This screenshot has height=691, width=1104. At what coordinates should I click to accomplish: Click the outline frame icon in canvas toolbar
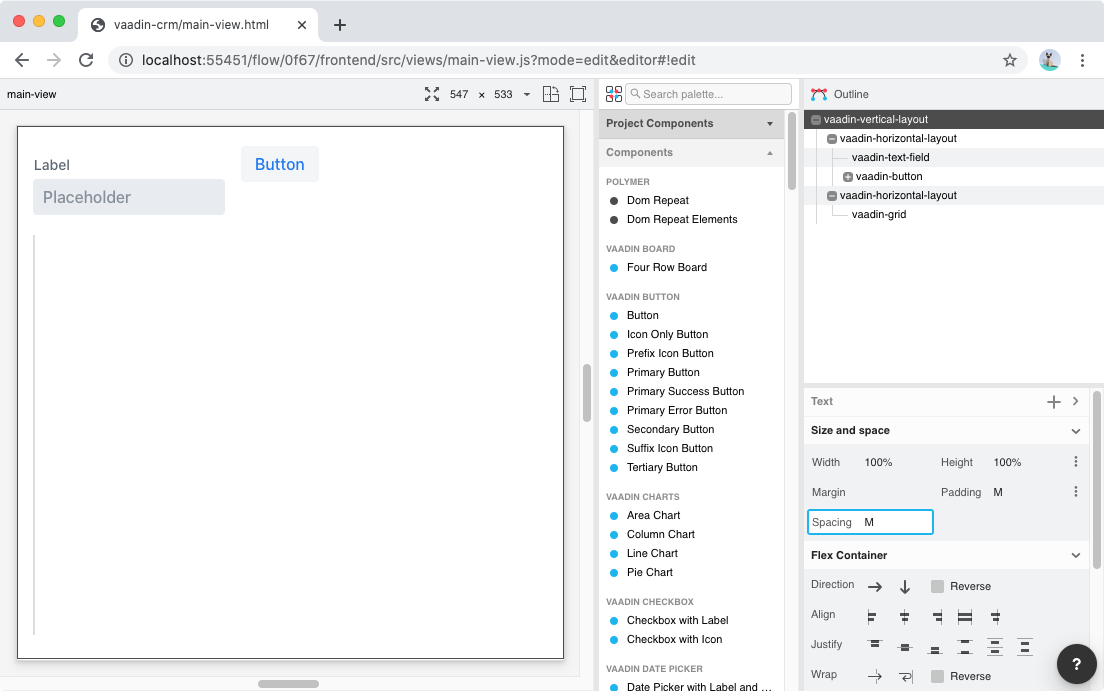(x=578, y=94)
